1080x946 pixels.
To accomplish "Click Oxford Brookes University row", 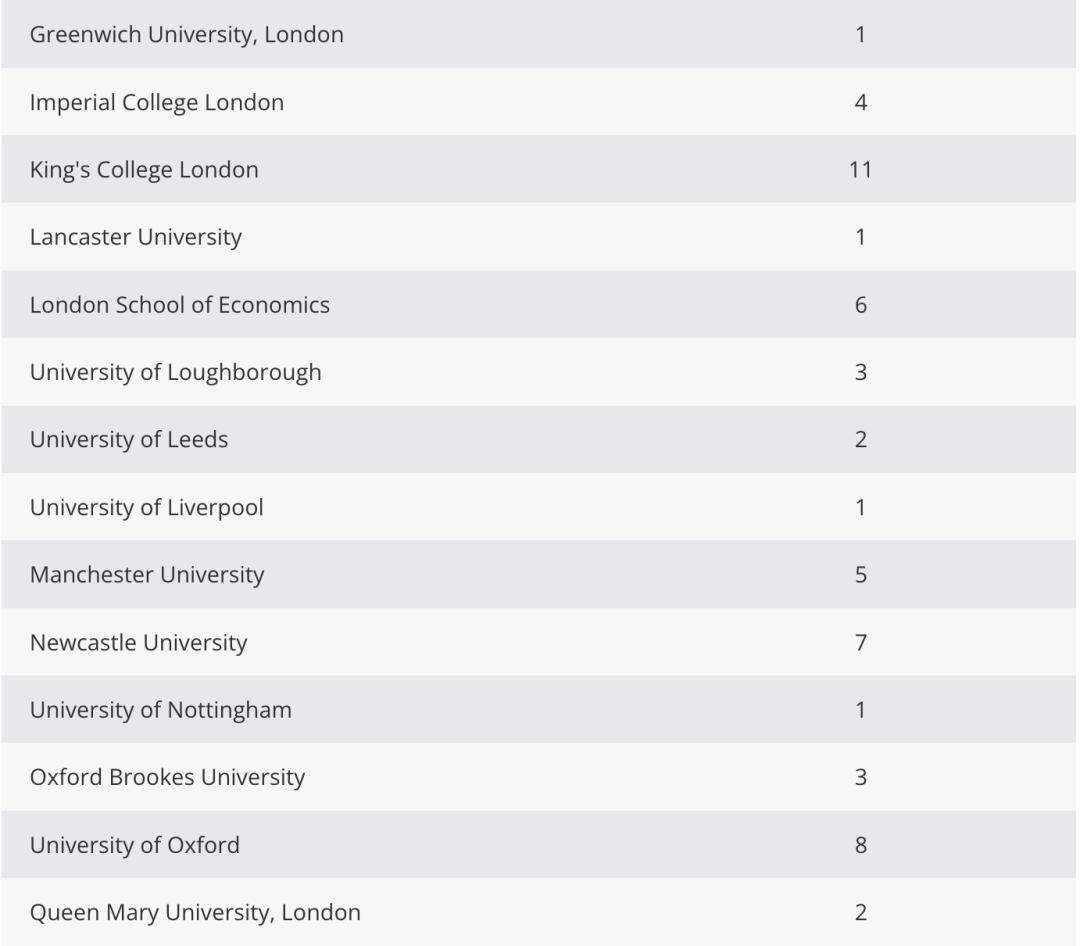I will (x=167, y=777).
